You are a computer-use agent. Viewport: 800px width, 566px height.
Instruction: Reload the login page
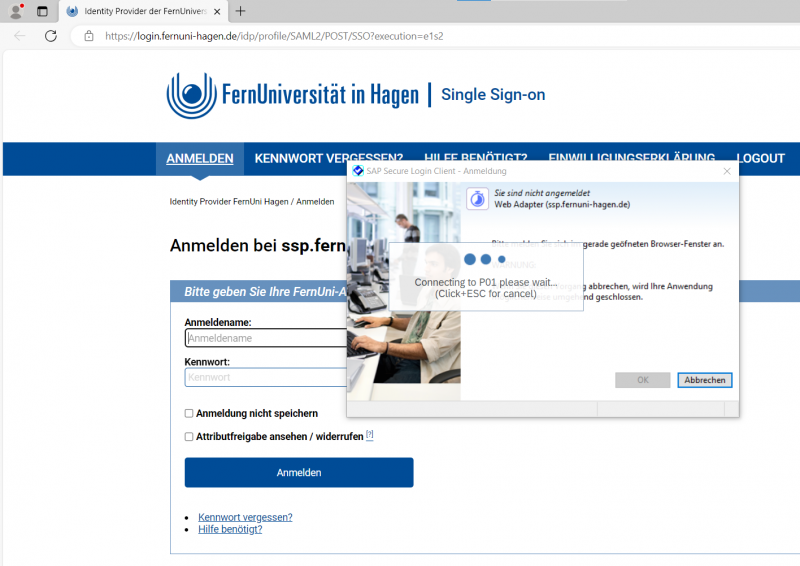click(x=51, y=36)
